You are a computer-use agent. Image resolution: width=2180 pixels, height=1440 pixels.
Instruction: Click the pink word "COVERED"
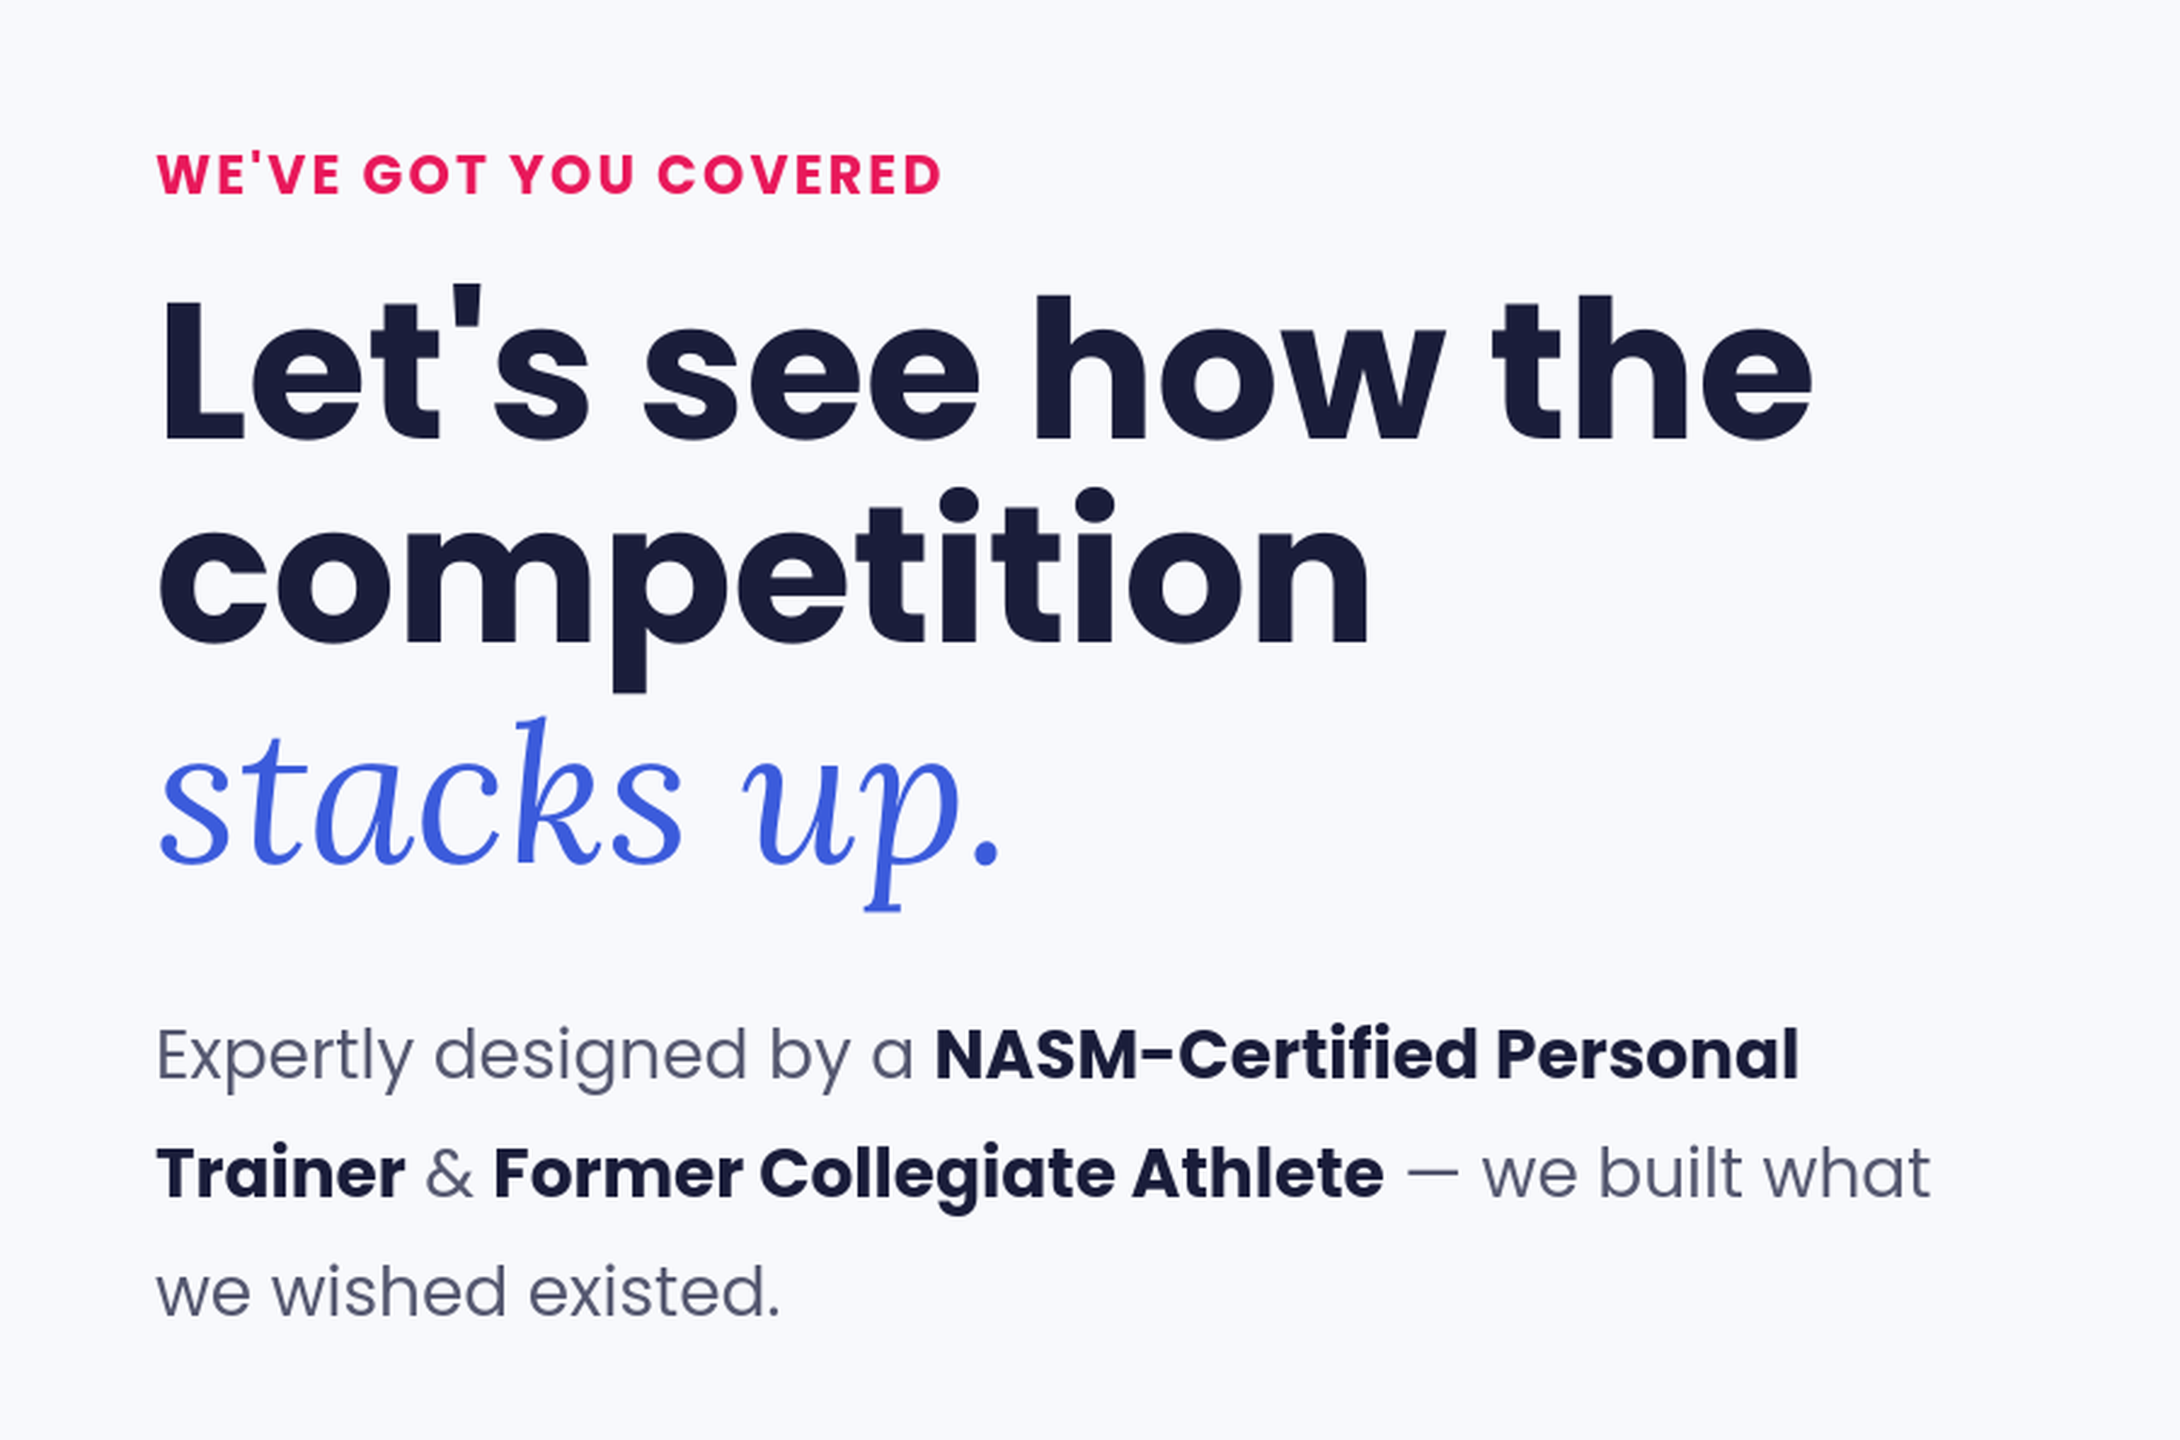pos(799,175)
